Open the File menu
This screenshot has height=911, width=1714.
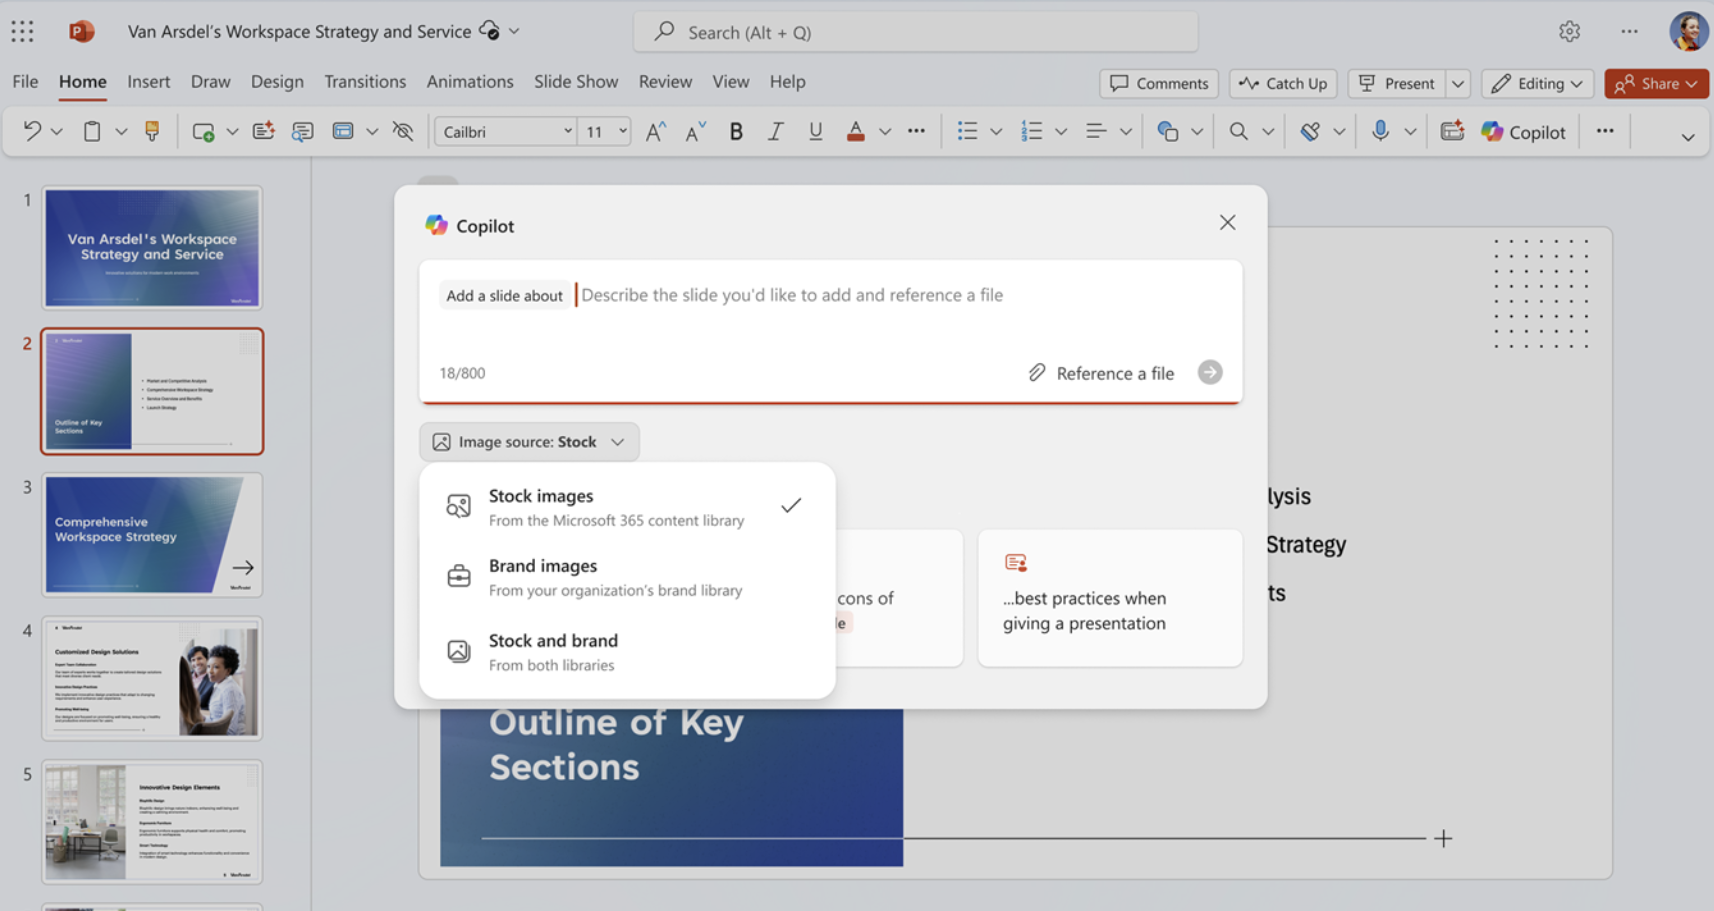(x=25, y=82)
